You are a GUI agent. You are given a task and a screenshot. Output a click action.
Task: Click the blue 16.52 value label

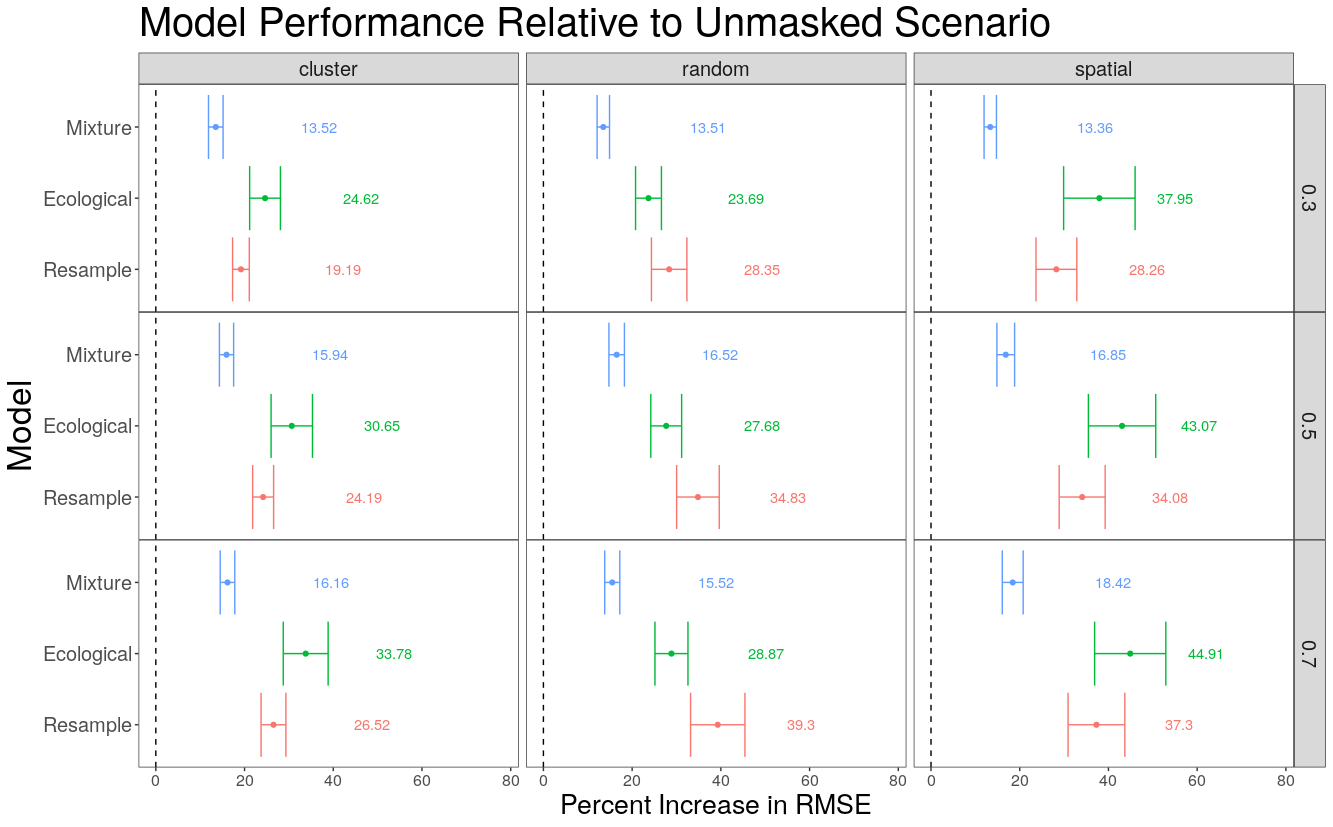coord(720,355)
